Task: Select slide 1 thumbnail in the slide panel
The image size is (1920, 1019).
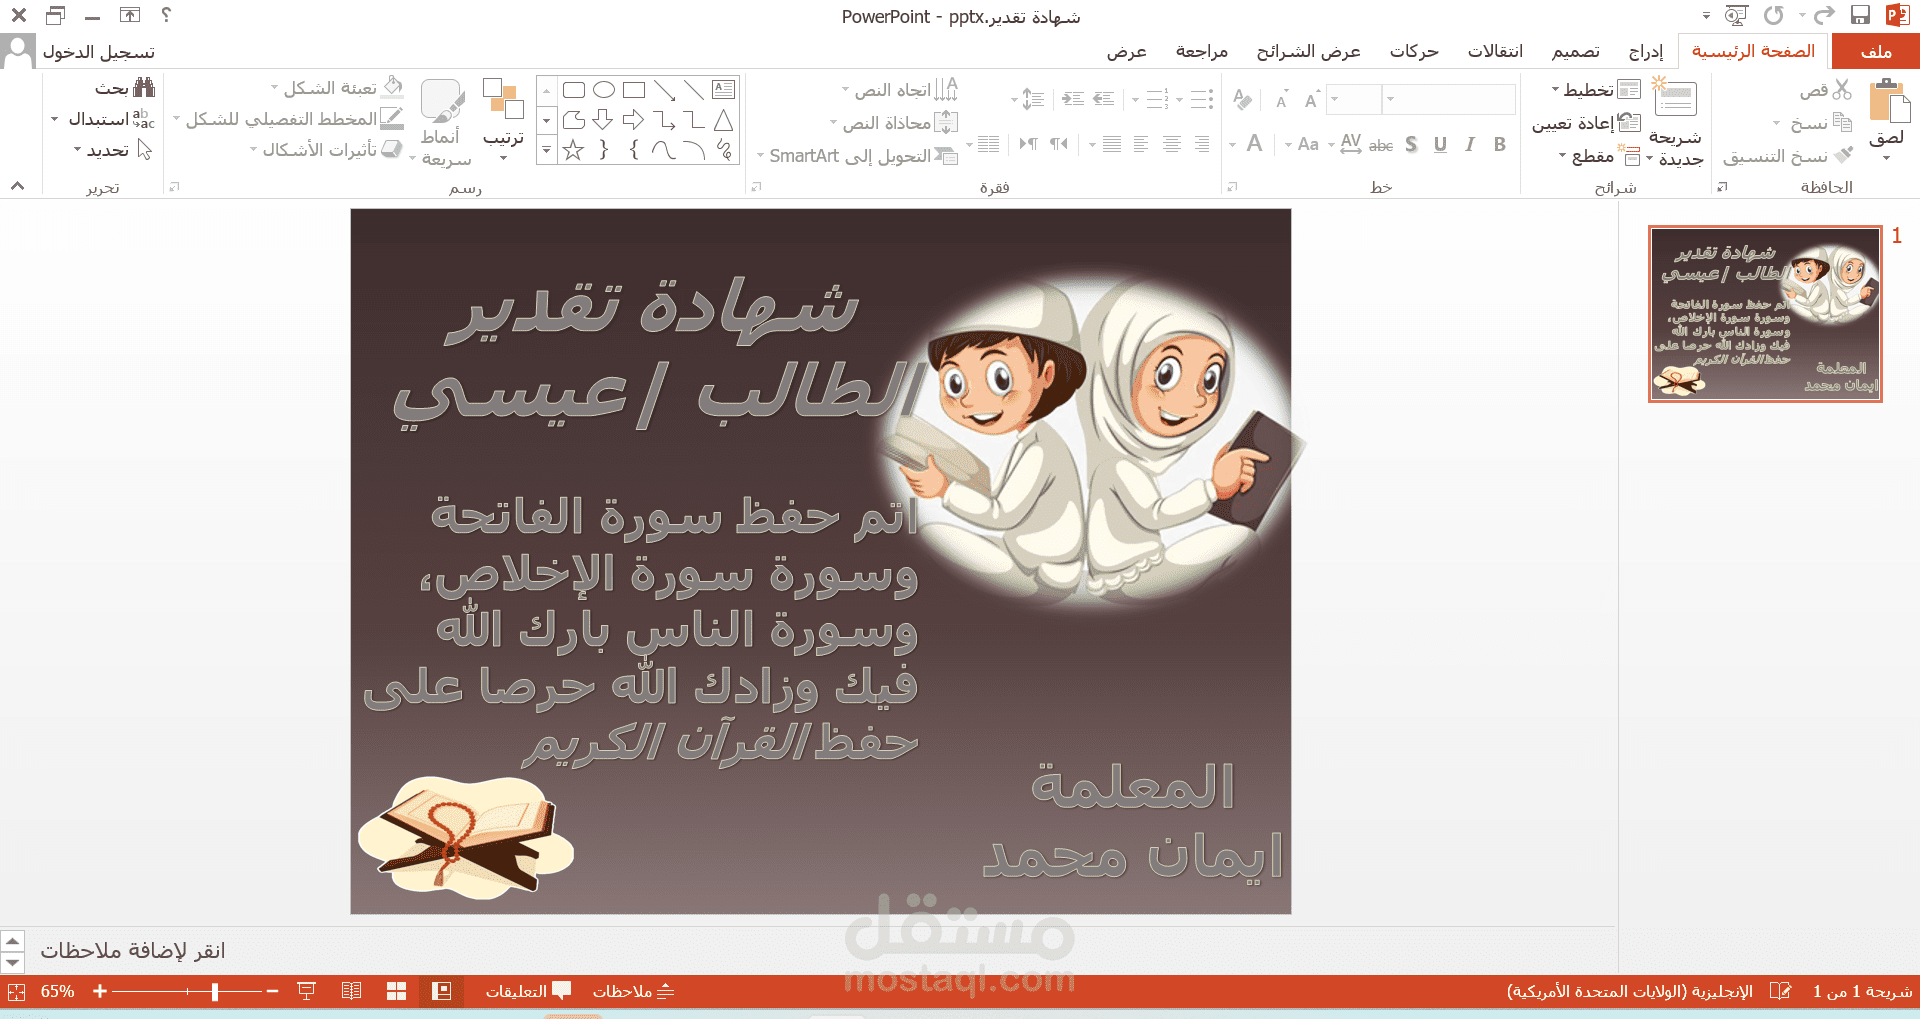Action: pyautogui.click(x=1766, y=313)
